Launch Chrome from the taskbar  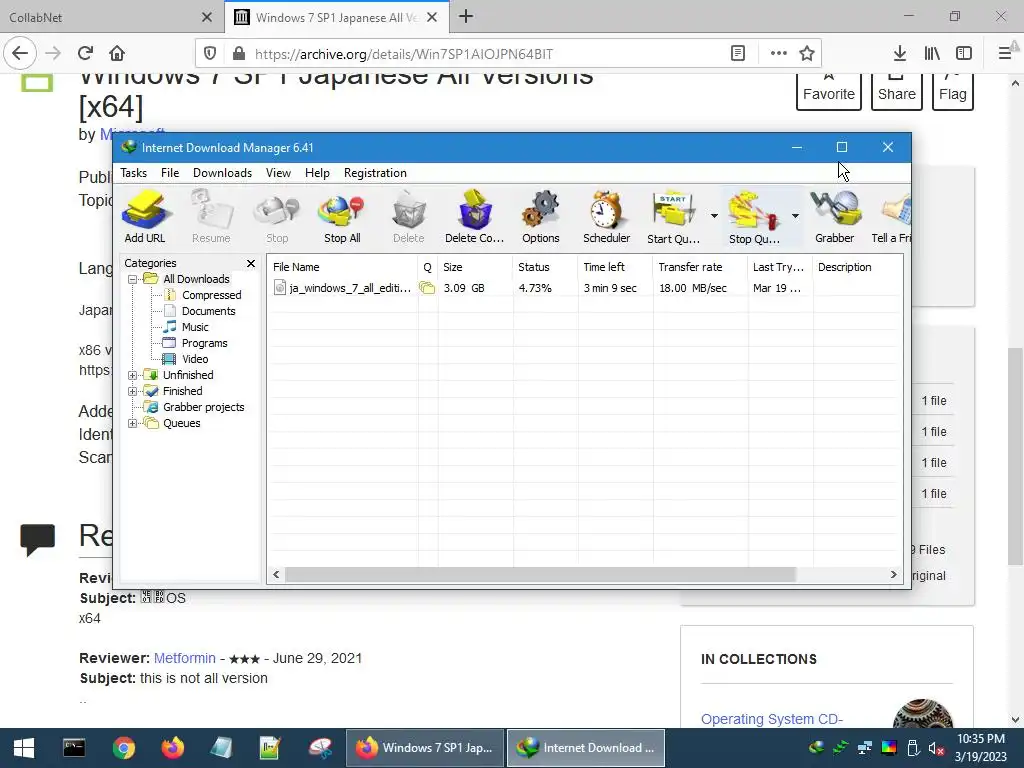coord(123,748)
